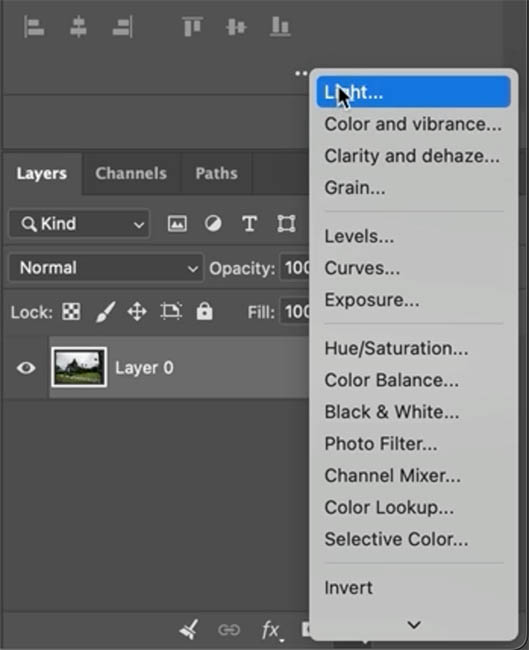529x650 pixels.
Task: Click the Fill label
Action: click(261, 312)
